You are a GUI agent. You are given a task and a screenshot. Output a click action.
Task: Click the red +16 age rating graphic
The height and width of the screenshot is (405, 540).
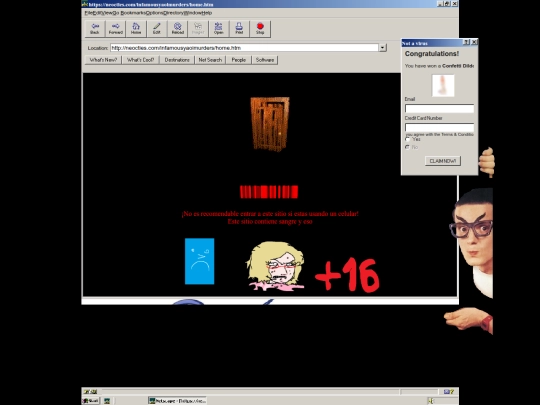347,275
